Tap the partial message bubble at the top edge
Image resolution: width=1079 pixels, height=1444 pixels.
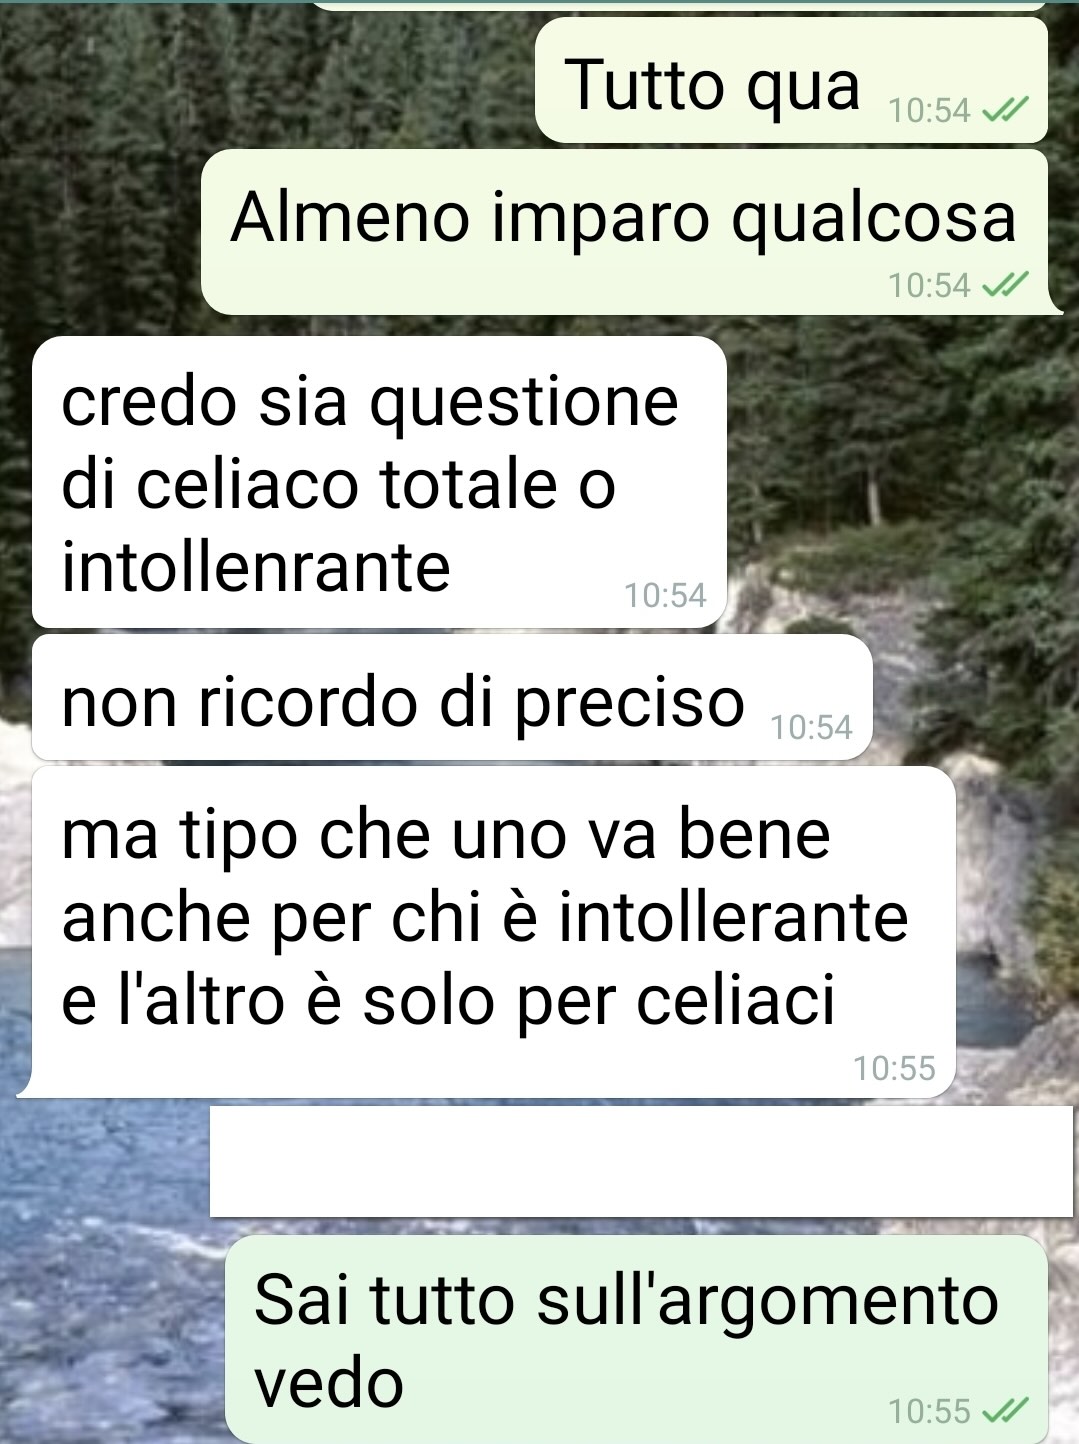(680, 5)
